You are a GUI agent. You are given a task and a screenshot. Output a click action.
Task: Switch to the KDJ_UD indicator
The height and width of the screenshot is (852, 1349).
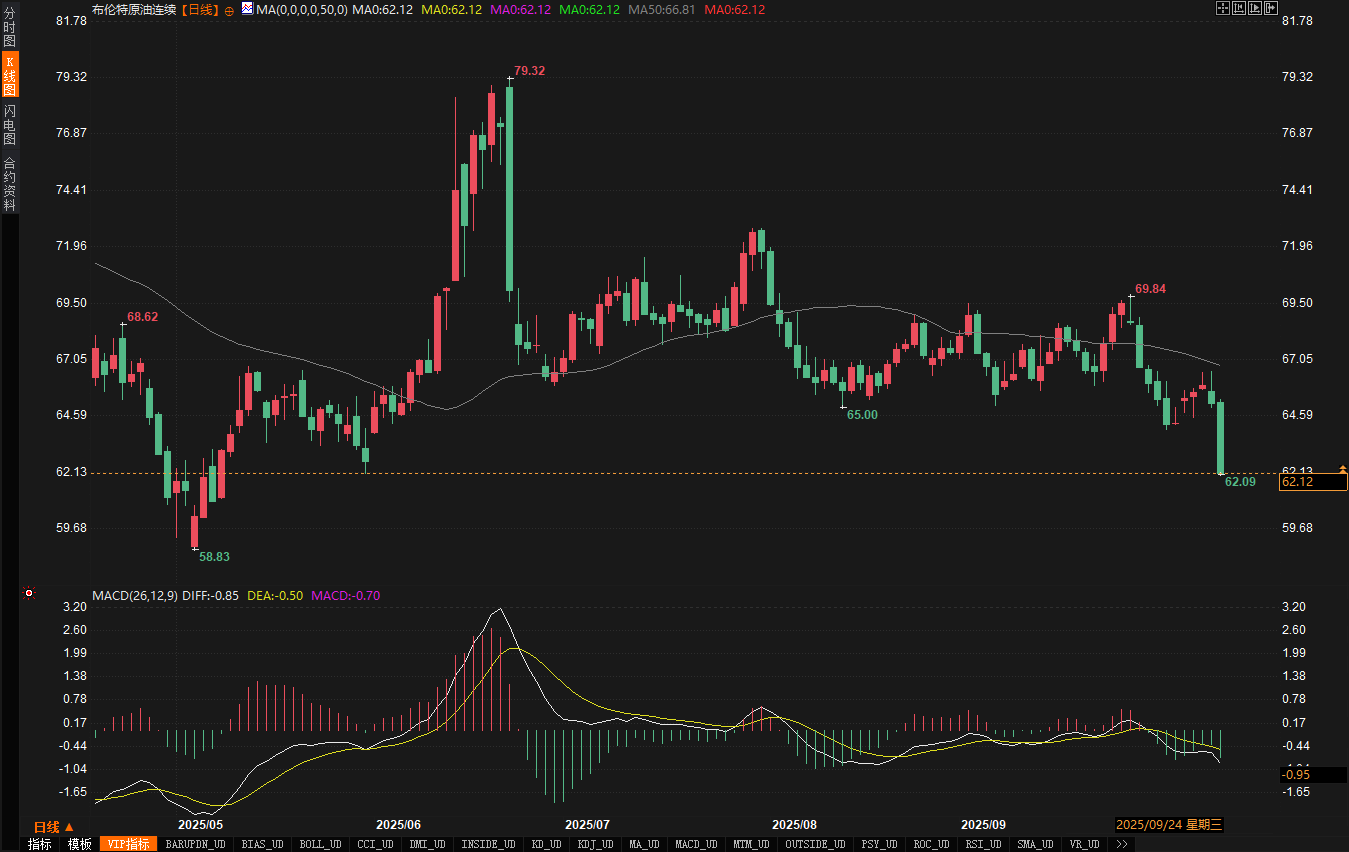(x=595, y=844)
